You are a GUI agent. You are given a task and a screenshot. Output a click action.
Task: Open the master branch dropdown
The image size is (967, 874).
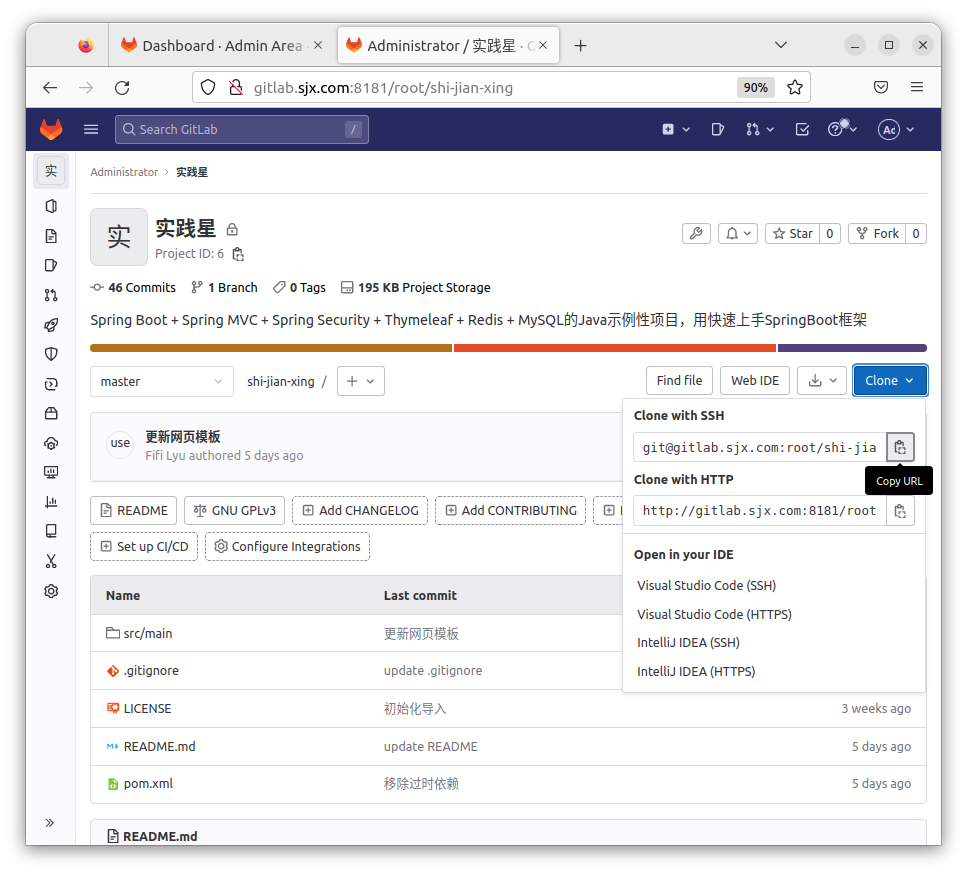pos(161,381)
